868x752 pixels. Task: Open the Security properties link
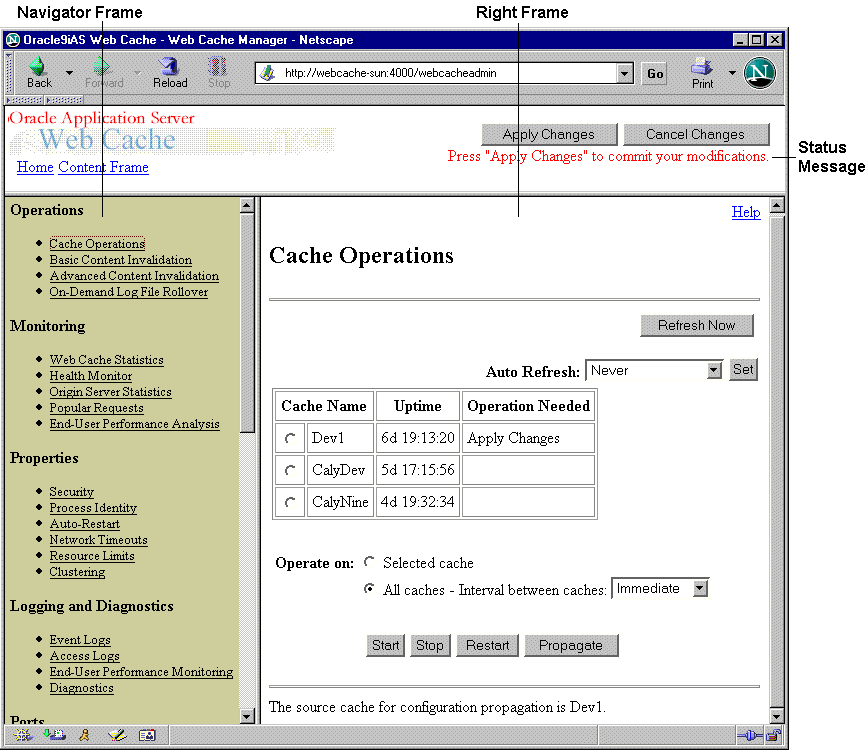71,492
